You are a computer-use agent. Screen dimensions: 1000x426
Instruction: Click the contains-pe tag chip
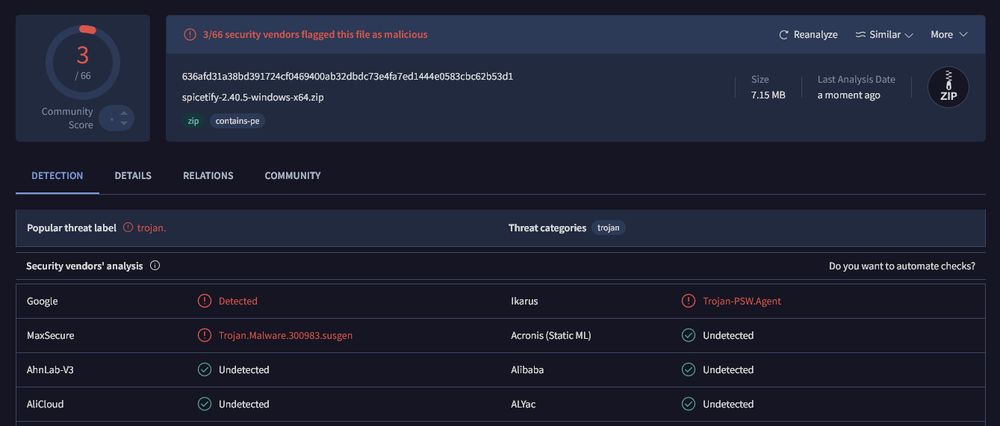[x=238, y=121]
